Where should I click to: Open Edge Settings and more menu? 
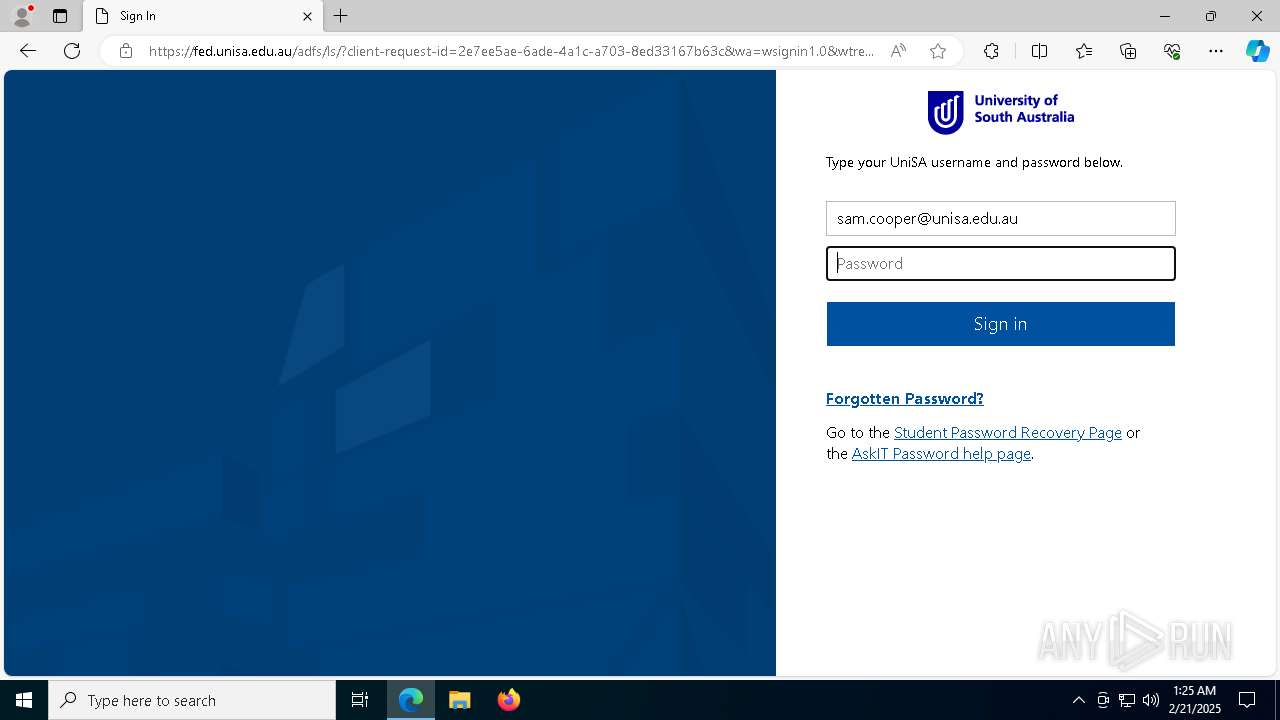pos(1216,51)
